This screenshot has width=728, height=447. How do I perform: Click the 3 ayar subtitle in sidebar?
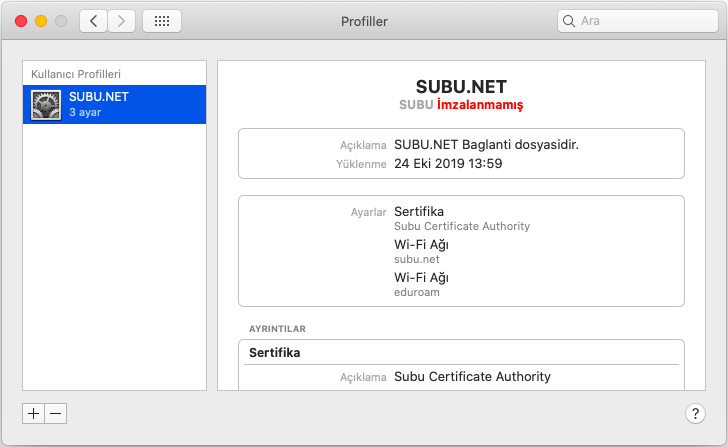coord(85,112)
